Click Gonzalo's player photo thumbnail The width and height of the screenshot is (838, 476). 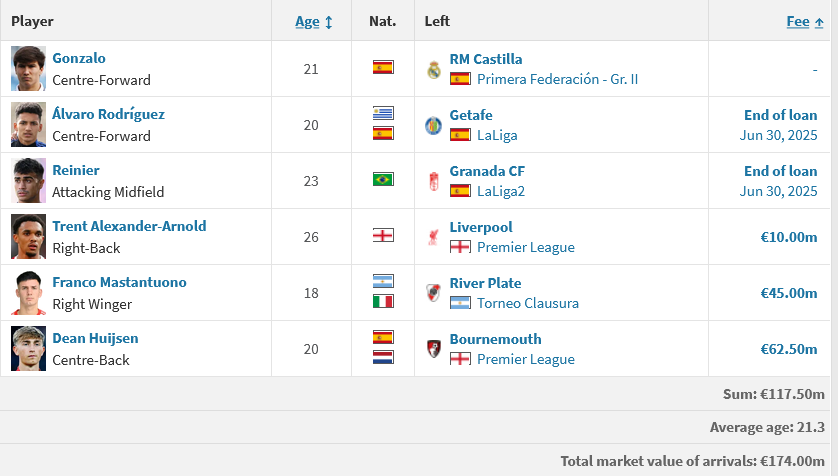click(28, 68)
